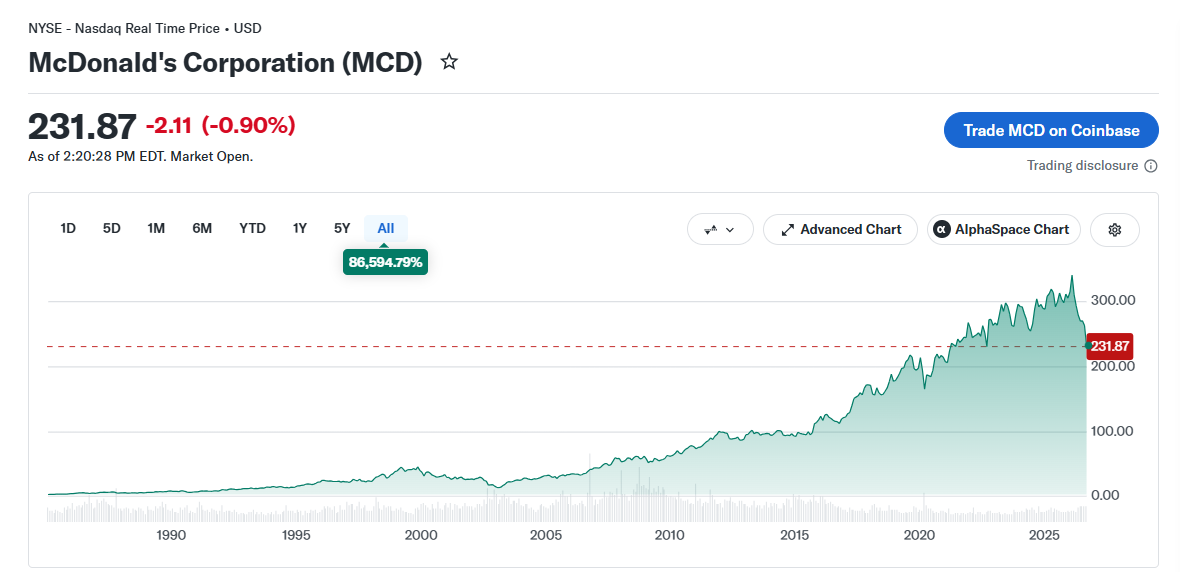Add MCD to watchlist with star icon
Screen dimensions: 1180x572
click(449, 62)
